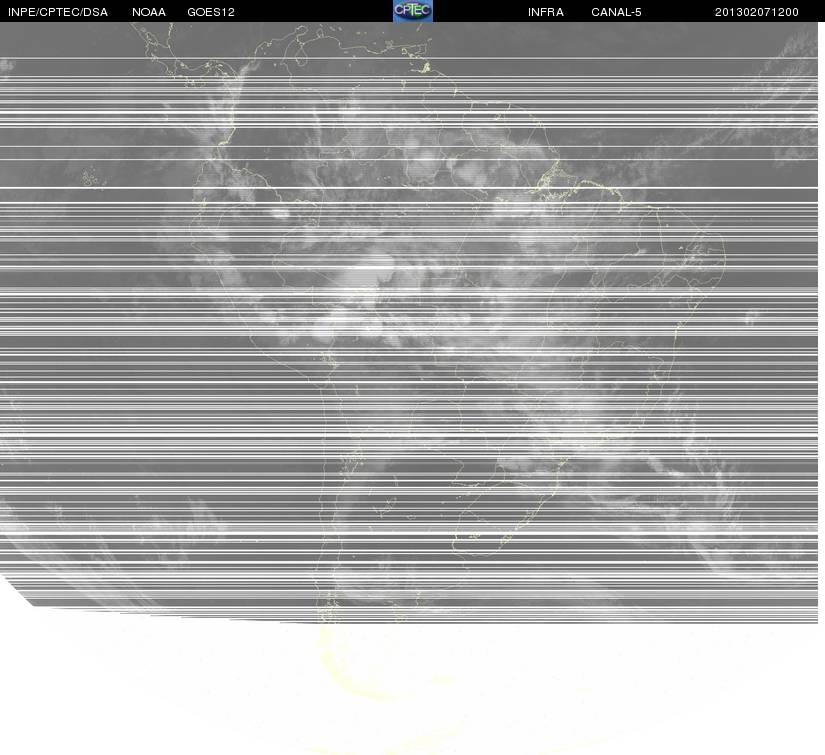The height and width of the screenshot is (755, 825).
Task: Click the GOES12 satellite label
Action: pyautogui.click(x=211, y=12)
